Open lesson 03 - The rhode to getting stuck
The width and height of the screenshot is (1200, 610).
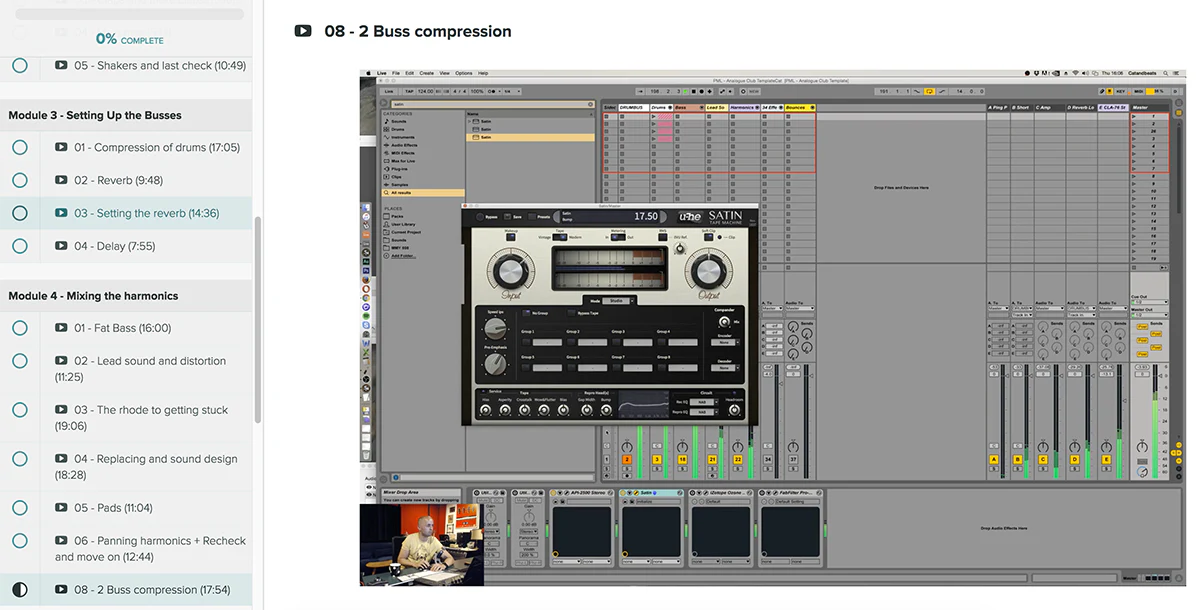pyautogui.click(x=150, y=410)
